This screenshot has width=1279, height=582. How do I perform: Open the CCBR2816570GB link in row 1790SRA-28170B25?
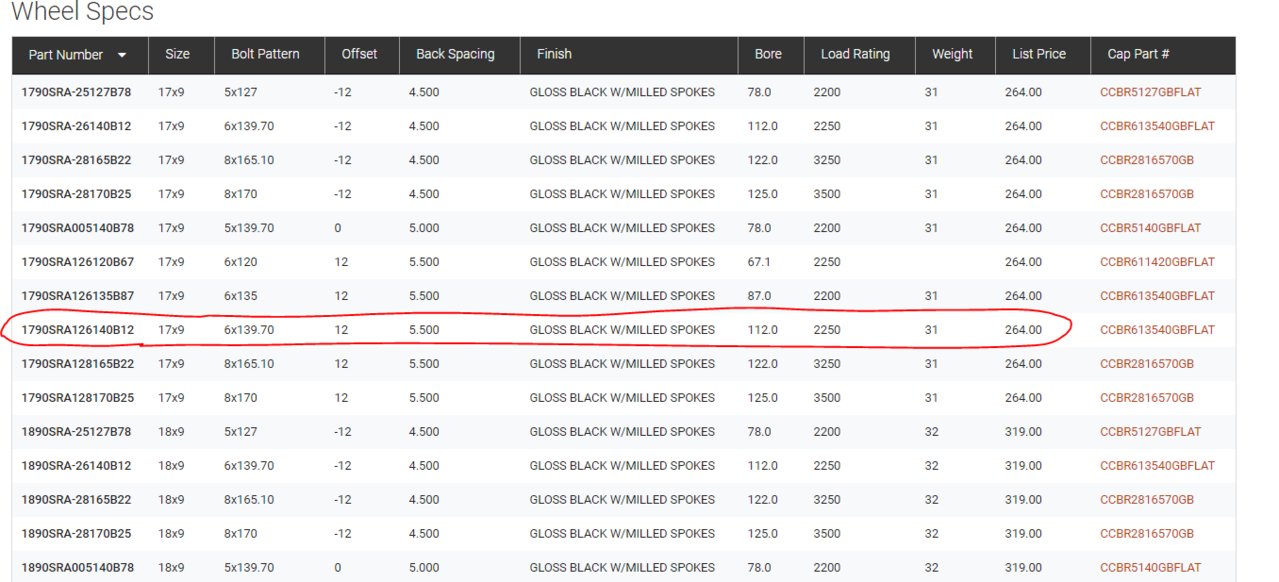tap(1147, 194)
